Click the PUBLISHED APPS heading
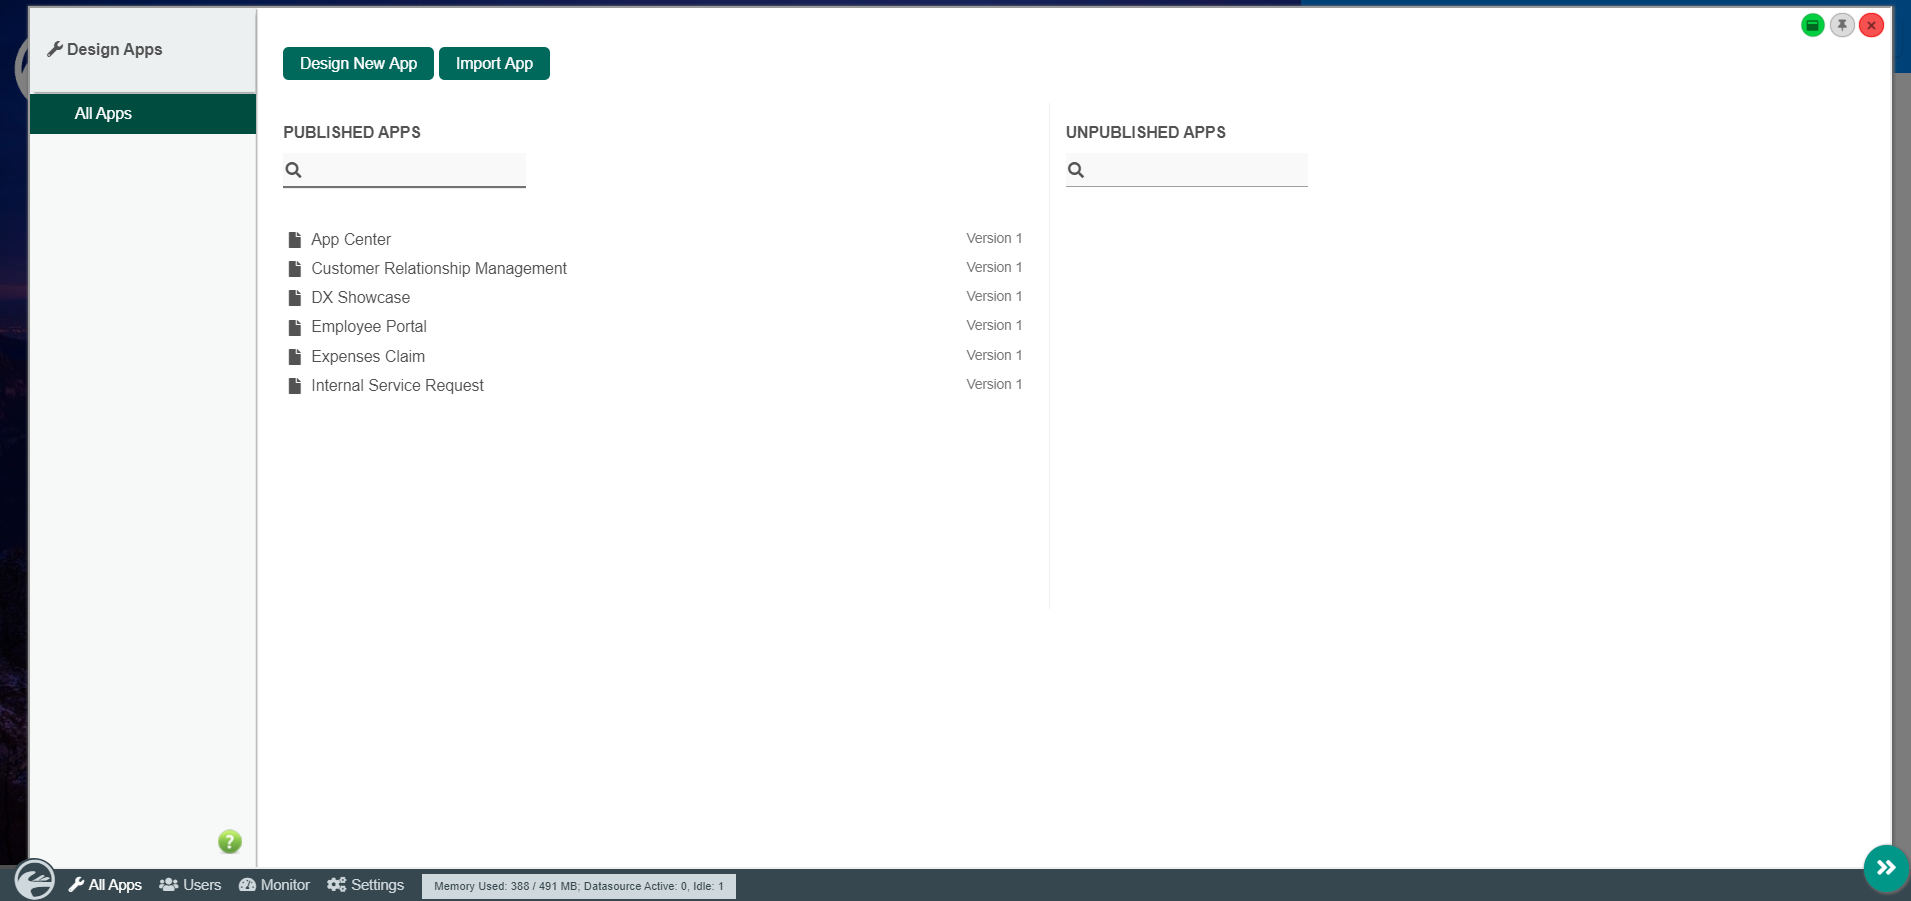 352,132
